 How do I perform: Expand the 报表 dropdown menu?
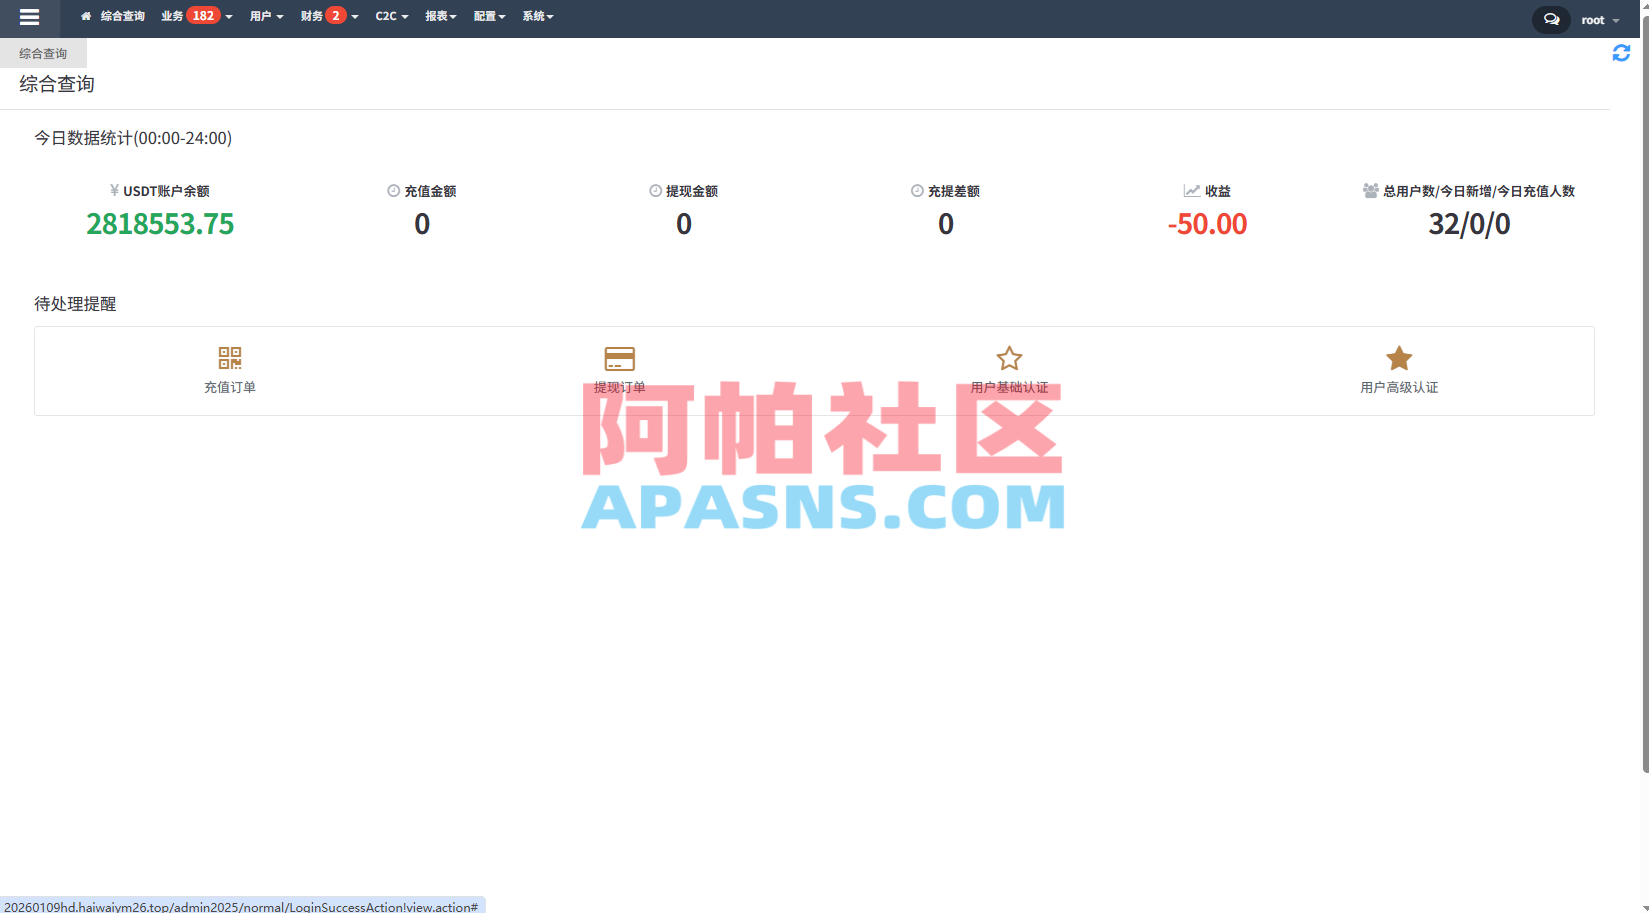[x=441, y=16]
